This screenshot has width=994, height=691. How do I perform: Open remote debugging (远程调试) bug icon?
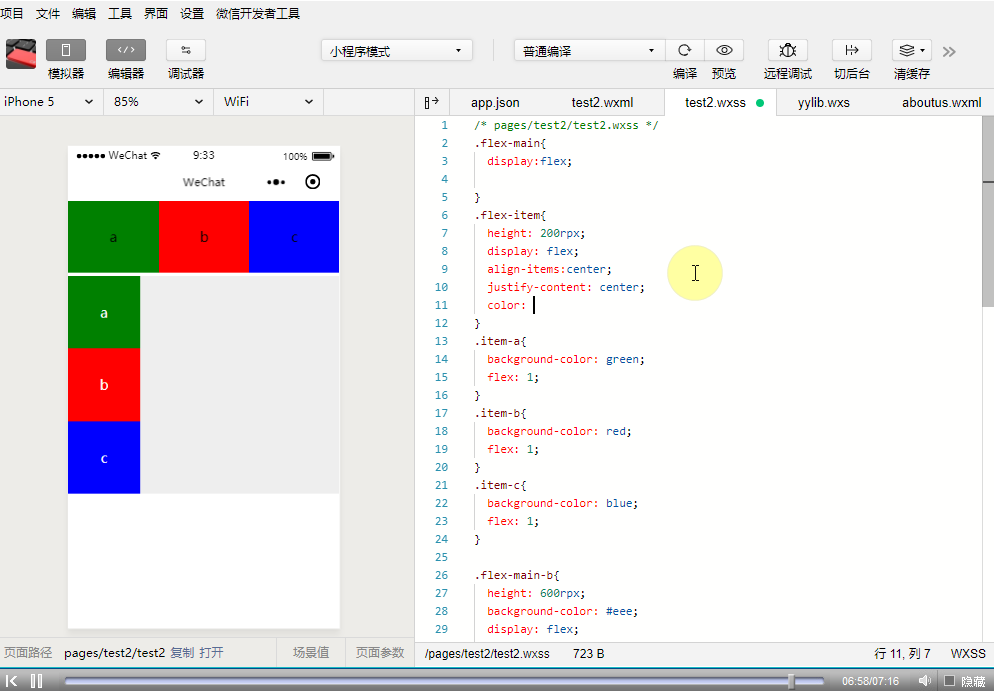tap(788, 50)
